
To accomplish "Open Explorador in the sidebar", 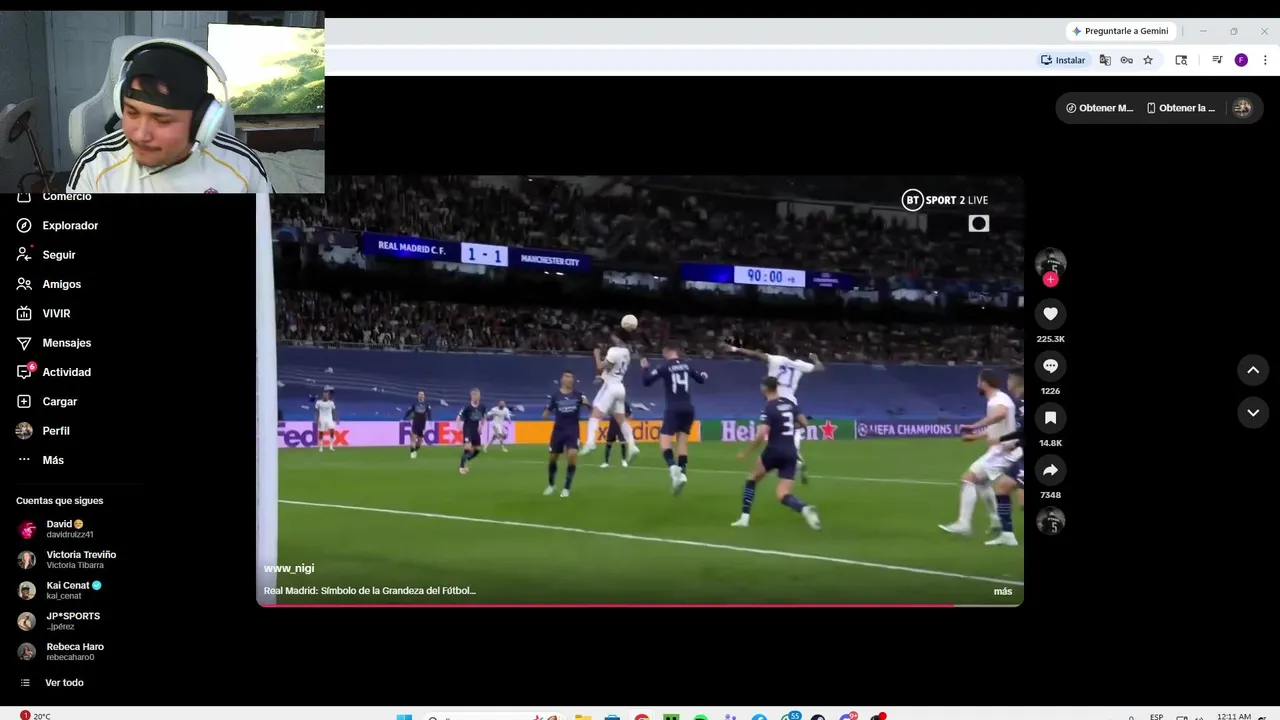I will coord(70,226).
